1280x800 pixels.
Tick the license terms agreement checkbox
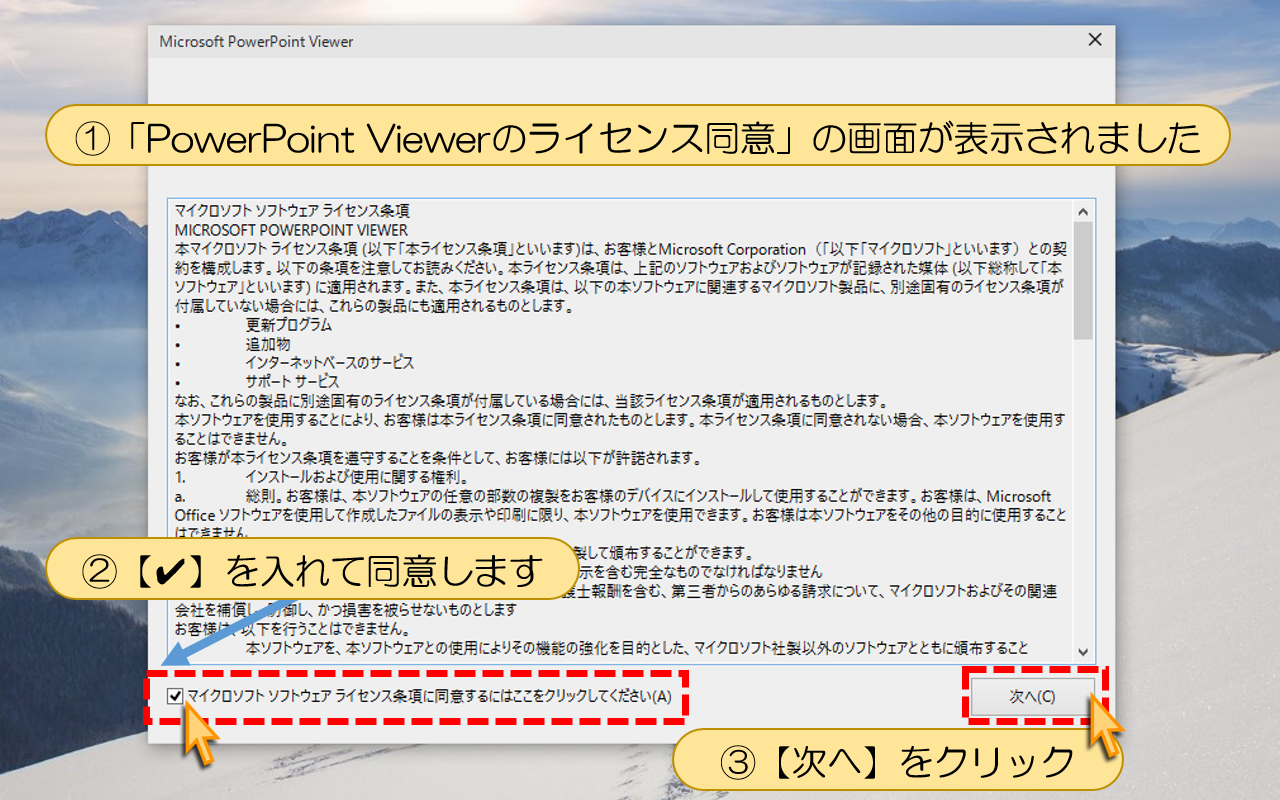176,696
